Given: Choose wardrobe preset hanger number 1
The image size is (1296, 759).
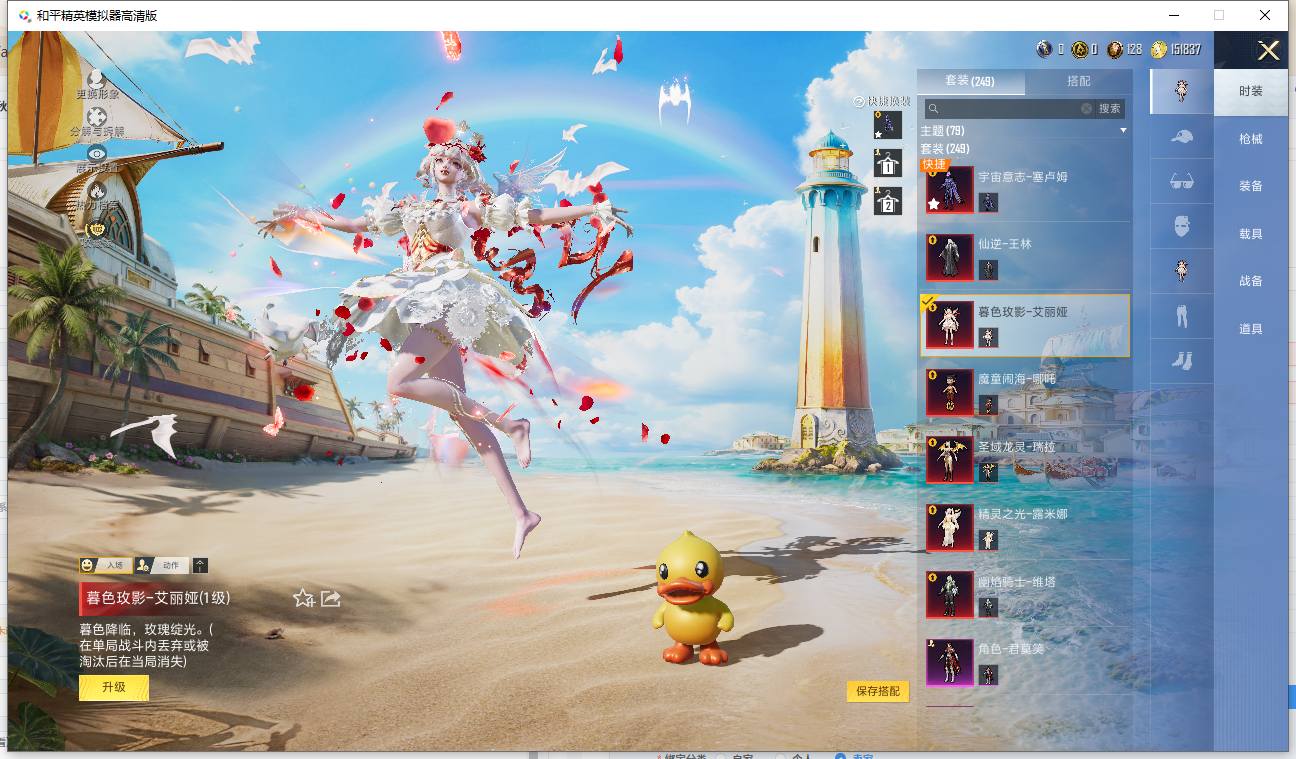Looking at the screenshot, I should [887, 163].
